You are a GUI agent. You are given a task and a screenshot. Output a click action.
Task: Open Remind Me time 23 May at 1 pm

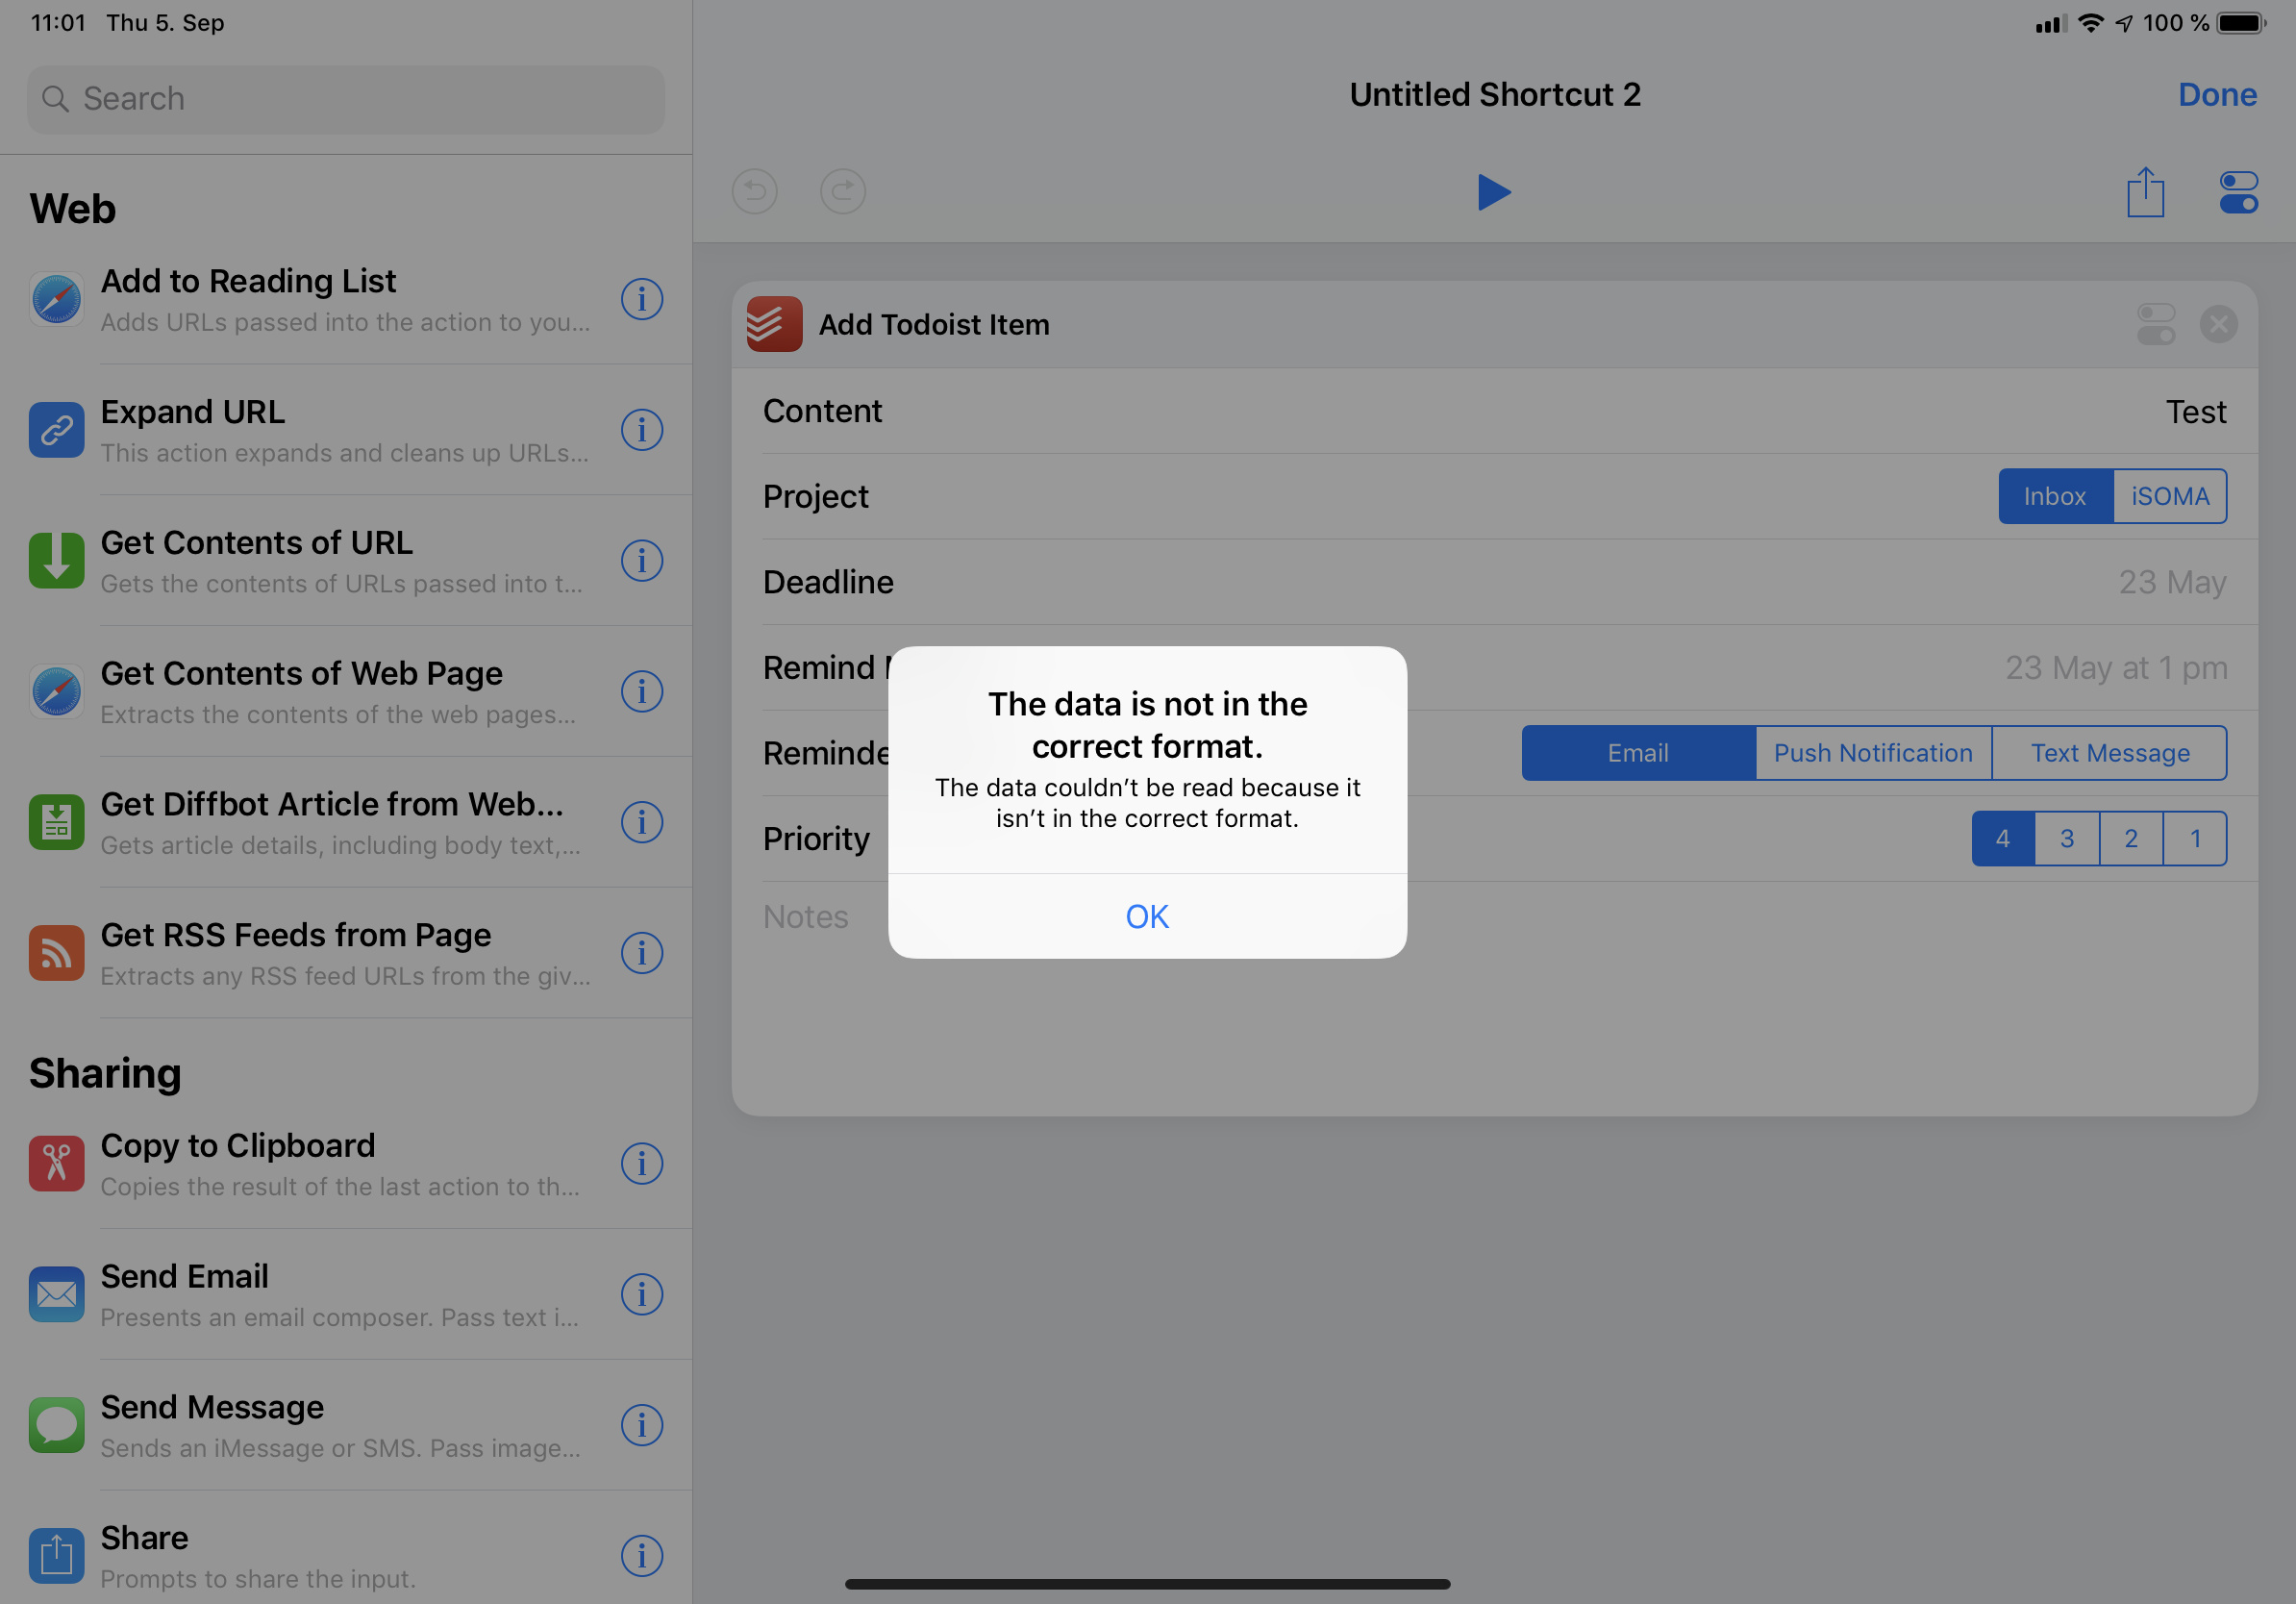(x=2115, y=668)
